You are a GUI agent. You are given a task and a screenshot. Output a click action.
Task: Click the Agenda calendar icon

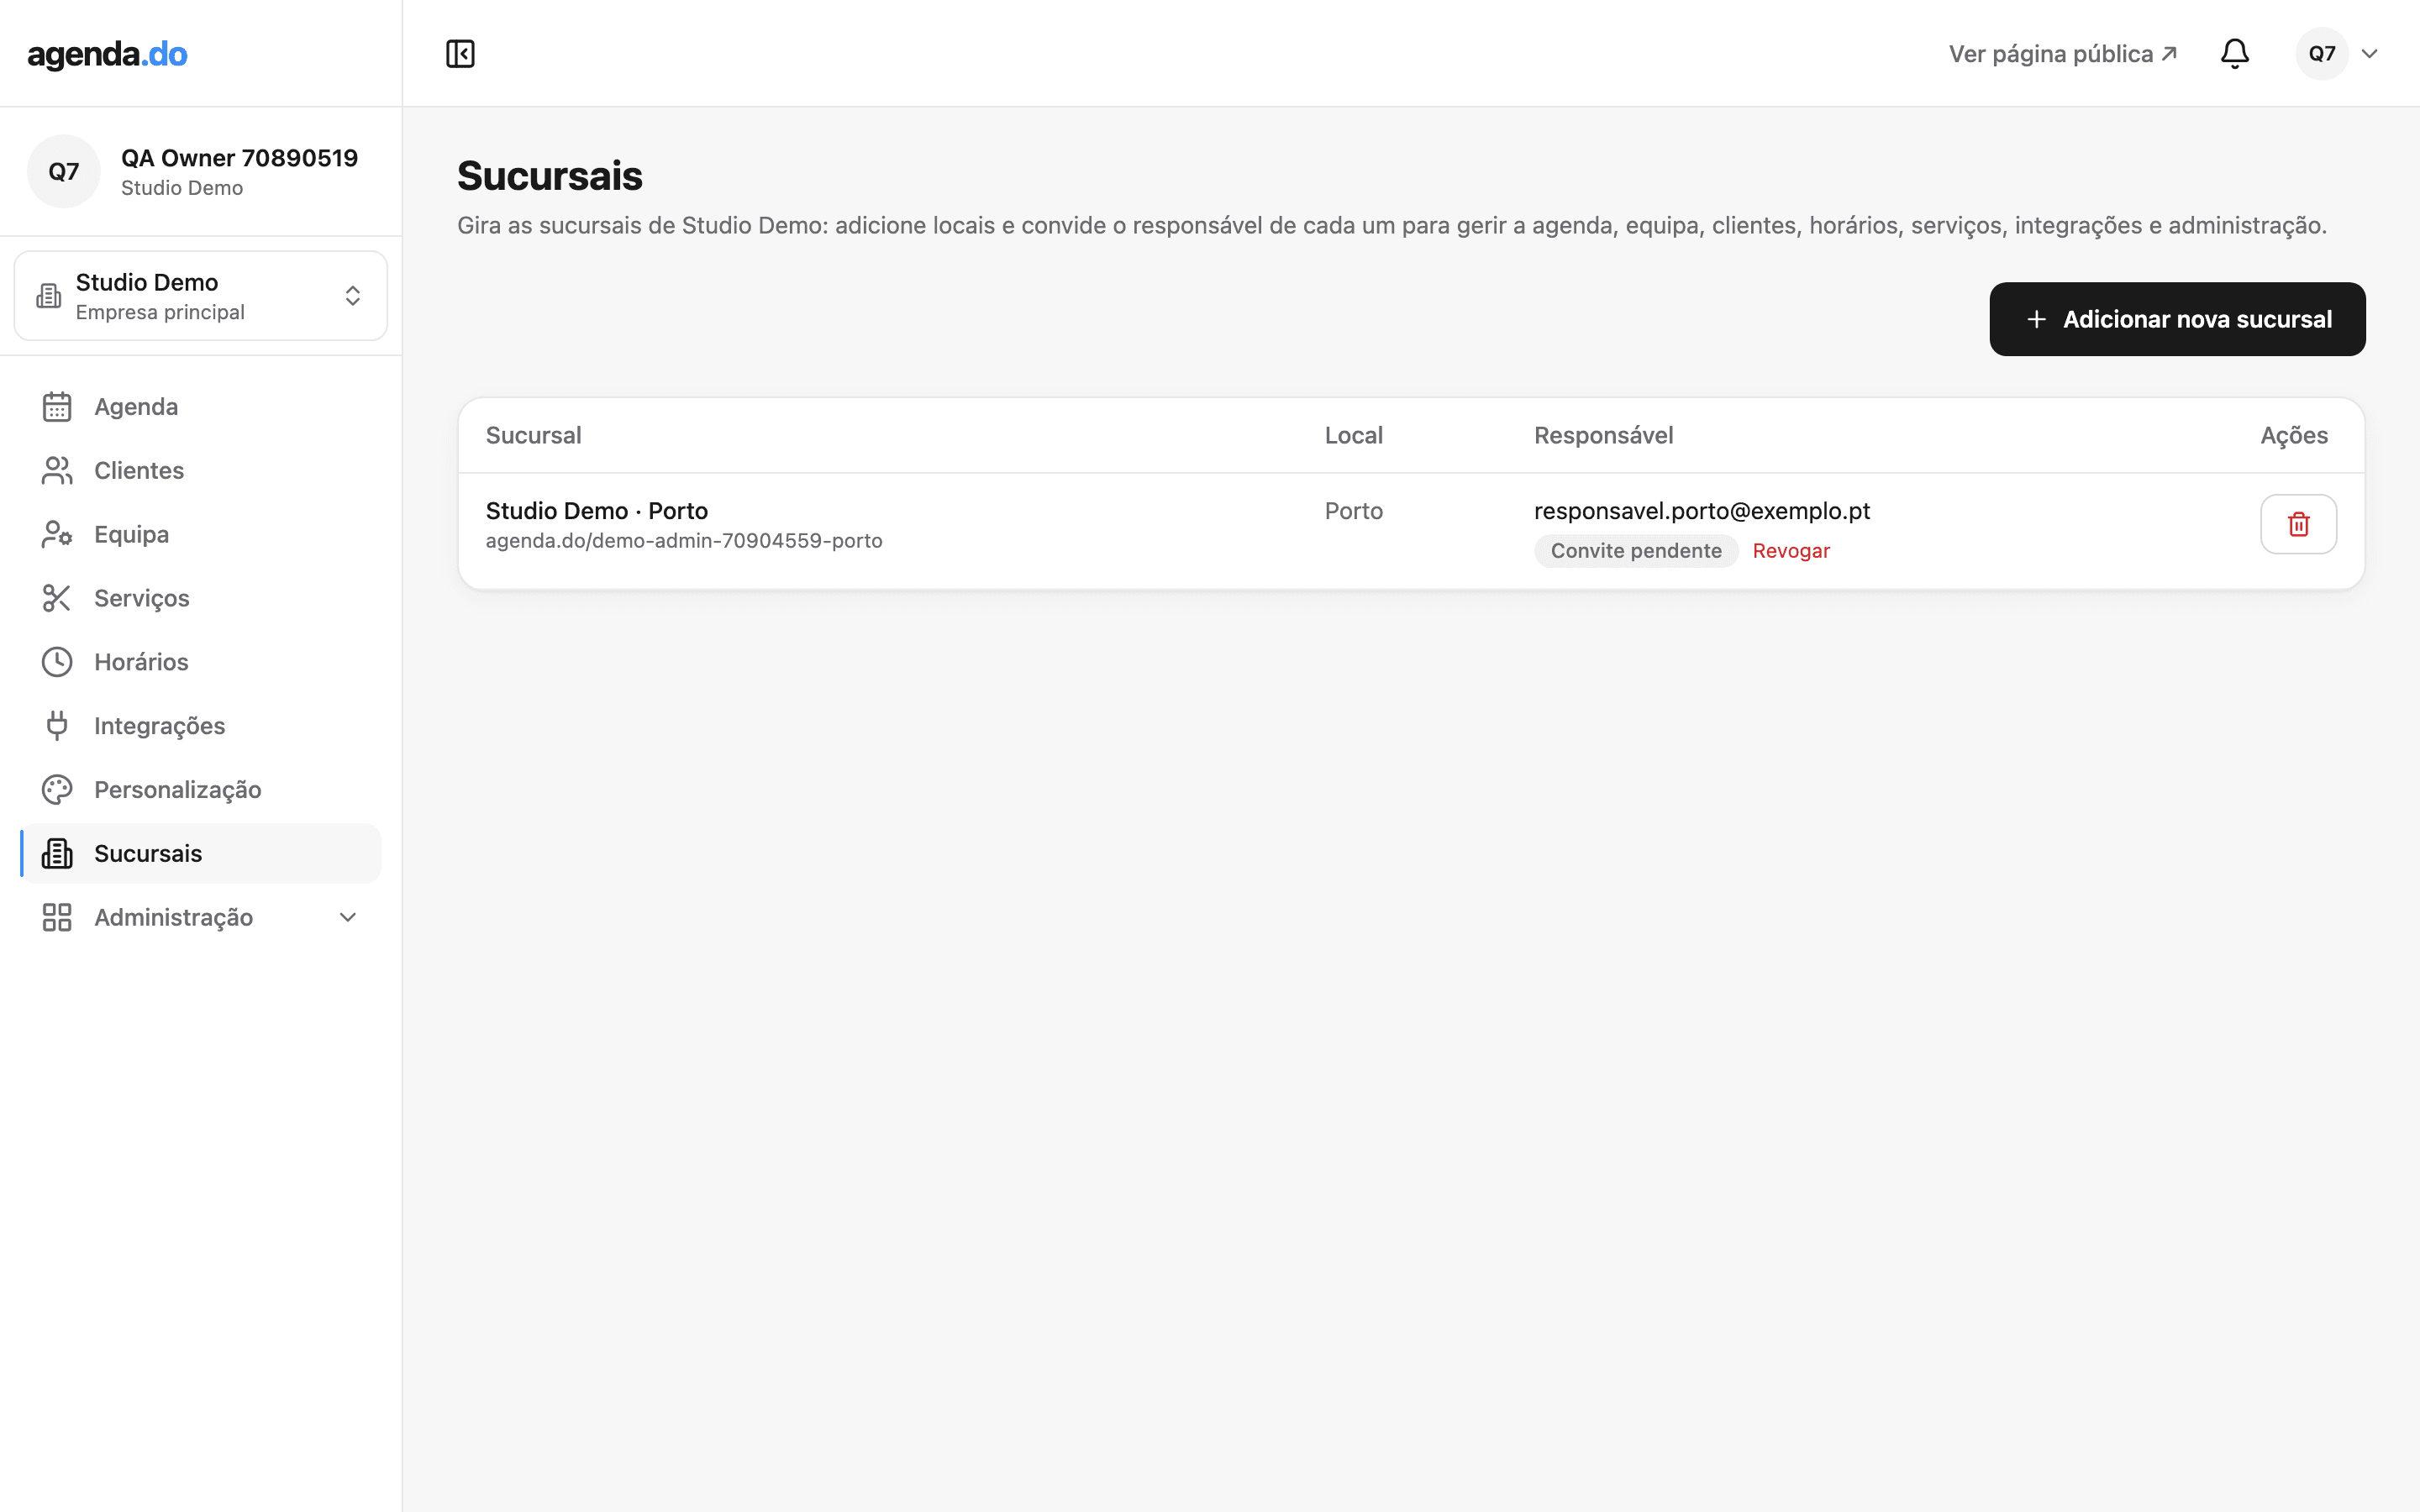57,407
